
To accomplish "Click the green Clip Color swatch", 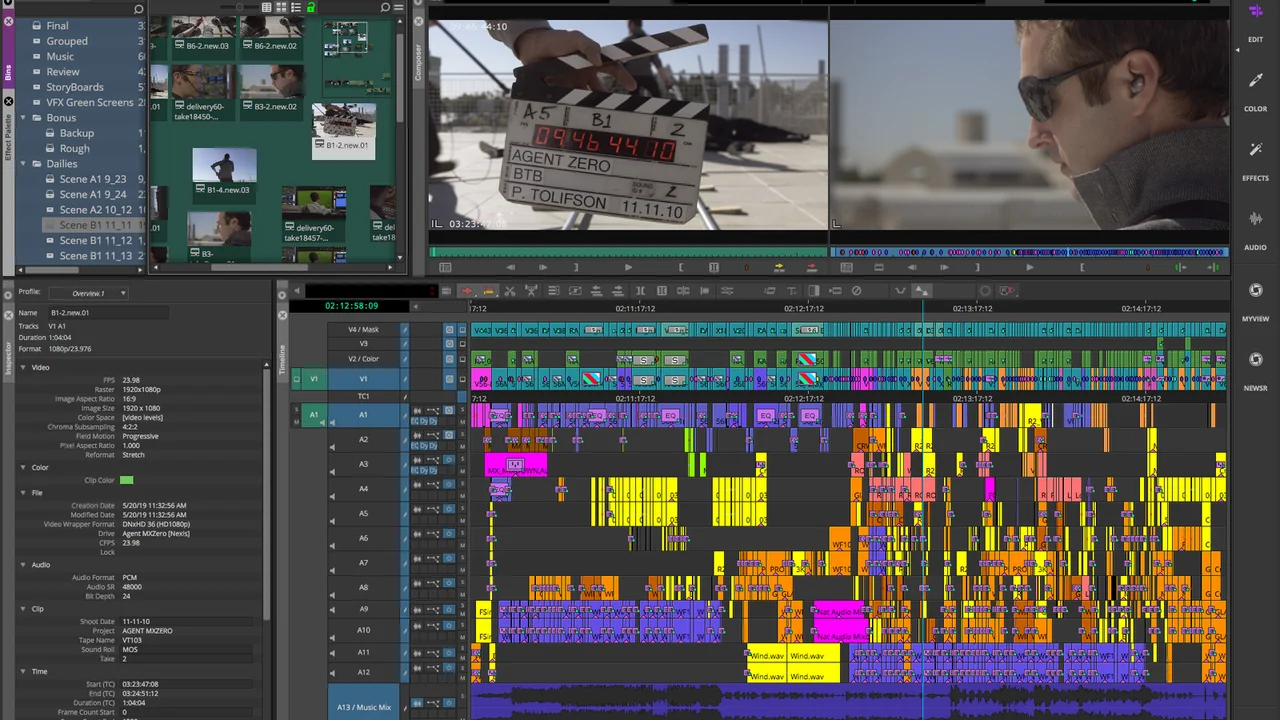I will click(127, 480).
